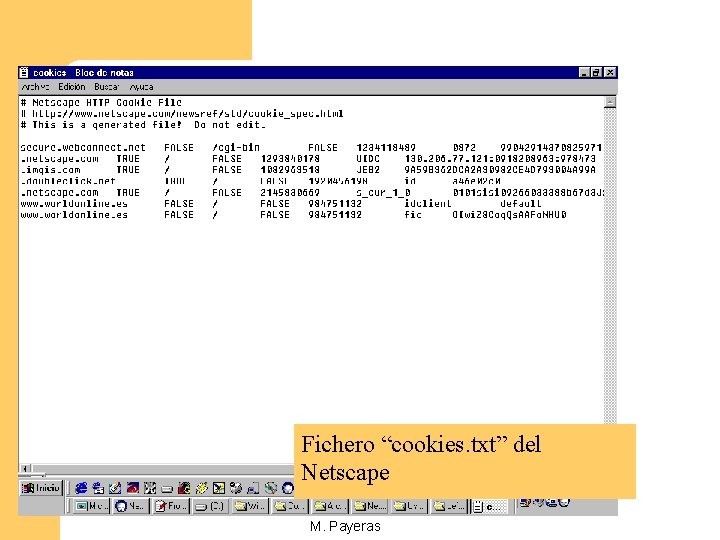The height and width of the screenshot is (540, 720).
Task: Close the cookies Notepad window
Action: pyautogui.click(x=610, y=72)
